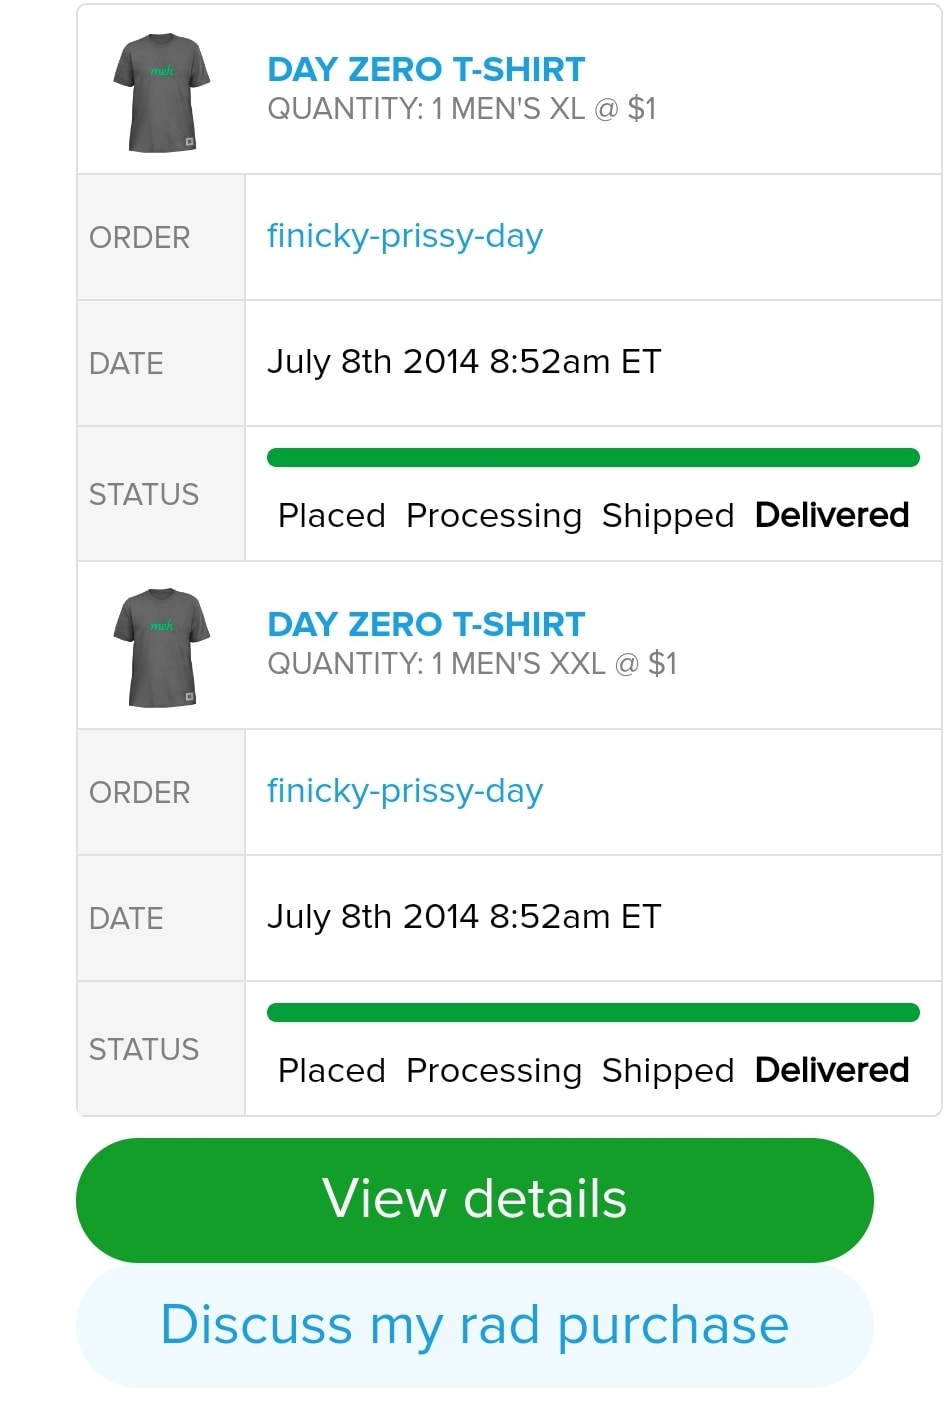Open second finicky-prissy-day order link
Screen dimensions: 948x1412
(x=405, y=791)
